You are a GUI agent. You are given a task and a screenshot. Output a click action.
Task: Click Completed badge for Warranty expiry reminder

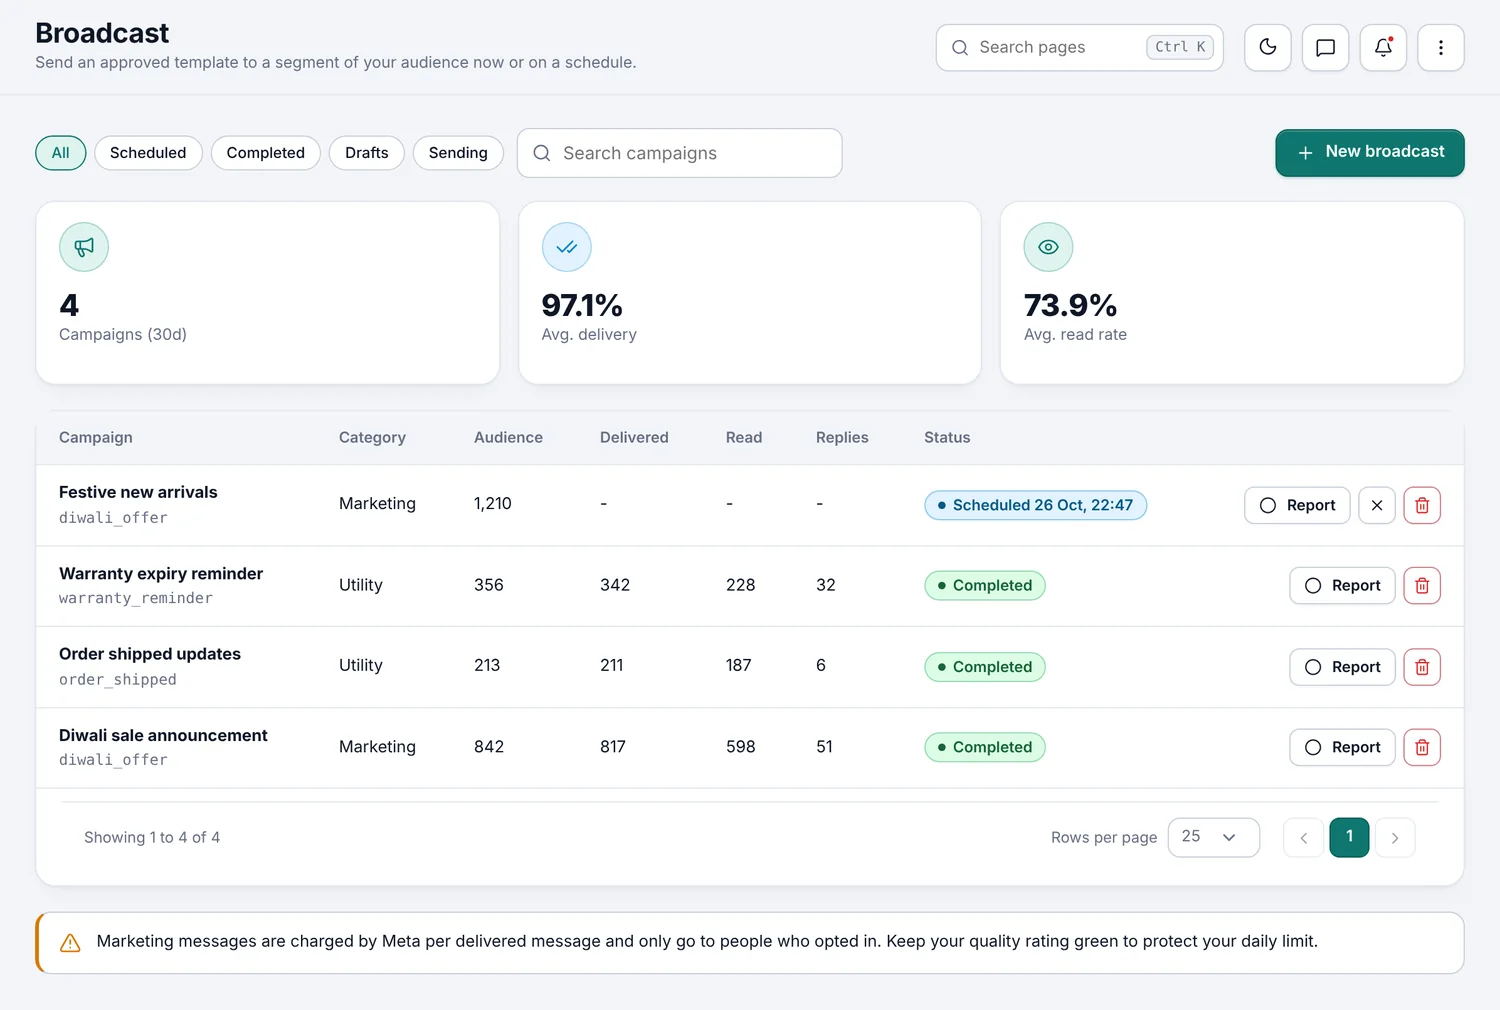[985, 585]
